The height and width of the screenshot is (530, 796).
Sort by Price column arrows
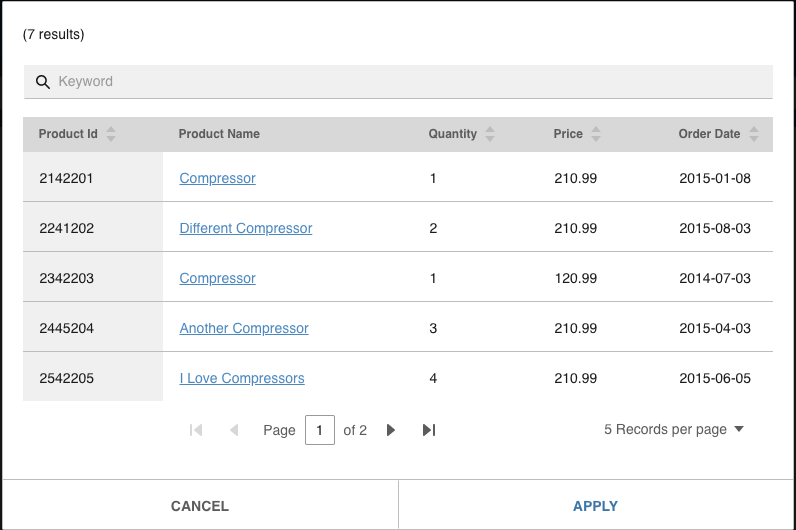click(596, 134)
